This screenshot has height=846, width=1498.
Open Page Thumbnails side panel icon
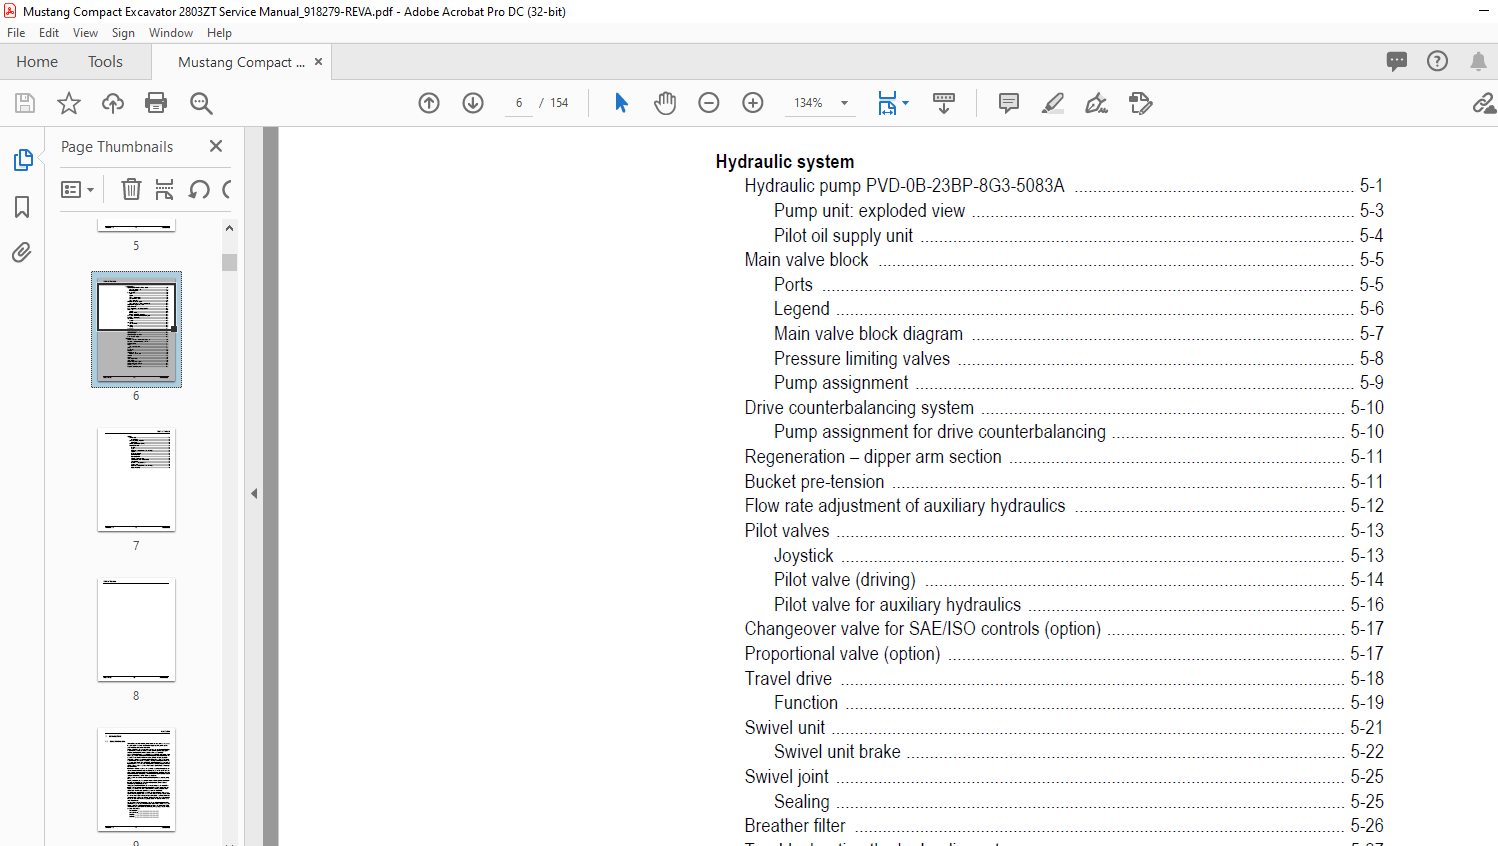[x=23, y=160]
